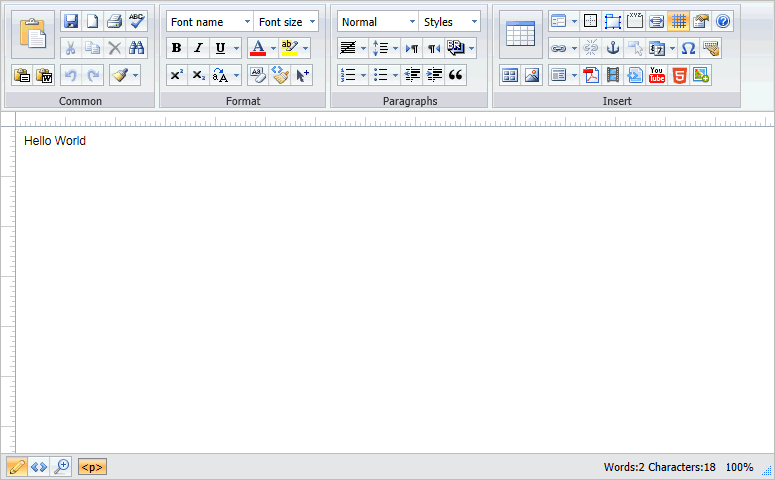The height and width of the screenshot is (480, 775).
Task: Switch to preview mode
Action: 62,467
